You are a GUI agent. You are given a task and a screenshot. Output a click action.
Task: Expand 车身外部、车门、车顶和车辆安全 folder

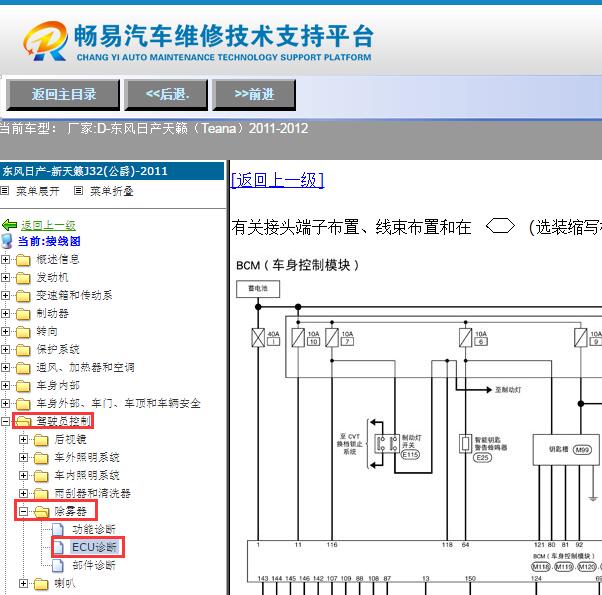(x=5, y=403)
